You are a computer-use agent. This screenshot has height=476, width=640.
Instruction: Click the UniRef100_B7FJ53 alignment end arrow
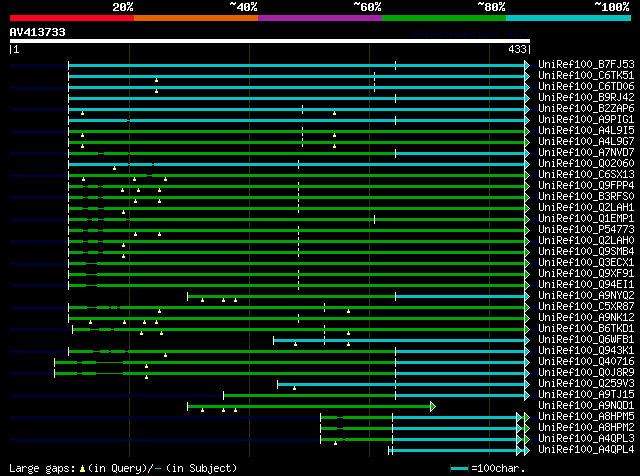point(527,65)
